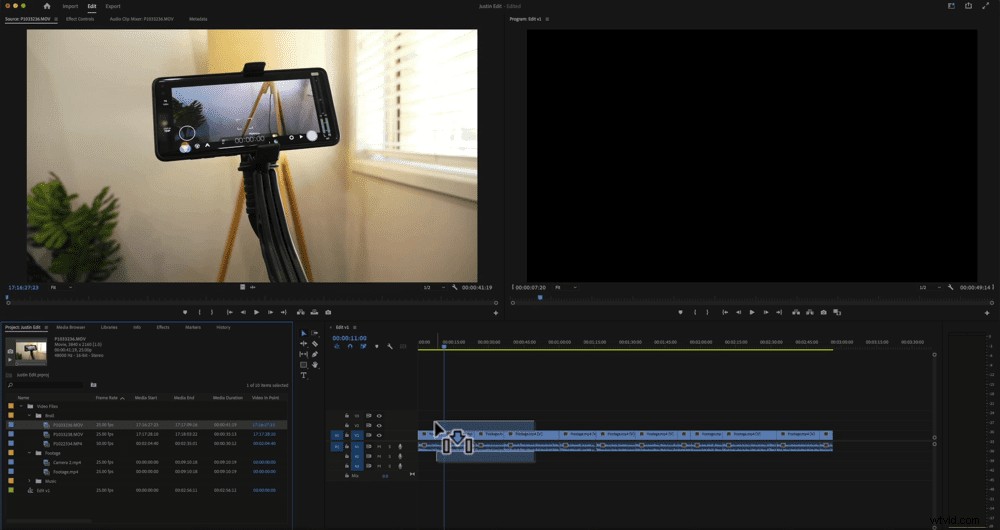Open Program monitor settings wrench
1000x530 pixels.
coord(950,288)
